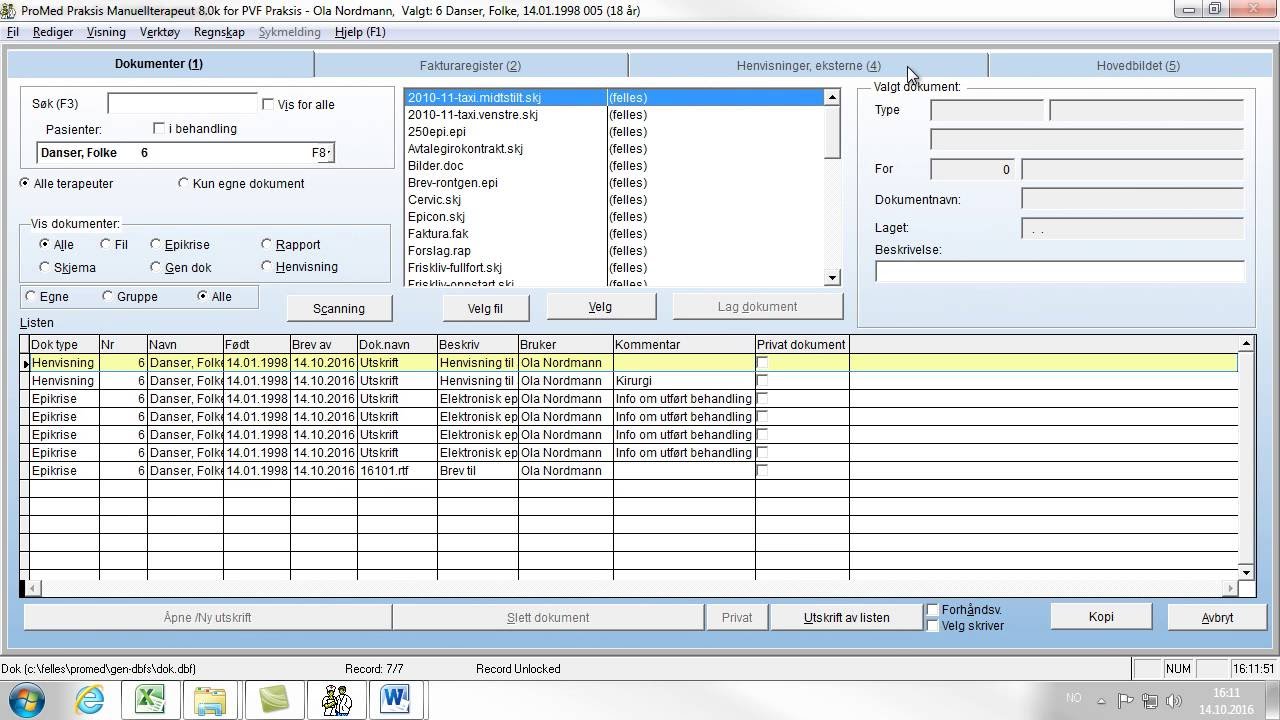Select the 'Rapport' document filter
This screenshot has height=720, width=1280.
[x=267, y=244]
